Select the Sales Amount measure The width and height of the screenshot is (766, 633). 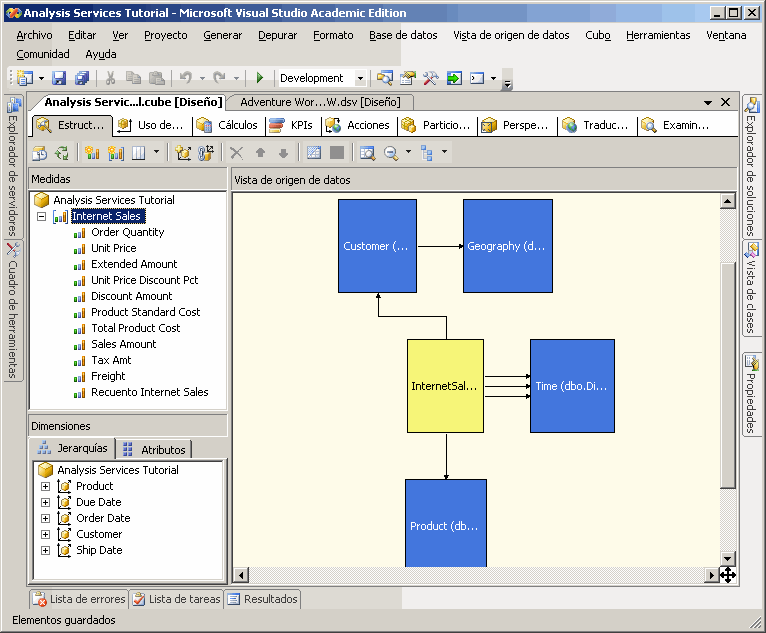[124, 344]
